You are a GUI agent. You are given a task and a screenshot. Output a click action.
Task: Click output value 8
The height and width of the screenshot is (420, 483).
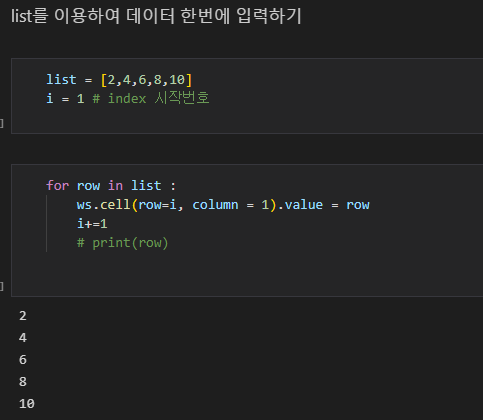(x=23, y=382)
